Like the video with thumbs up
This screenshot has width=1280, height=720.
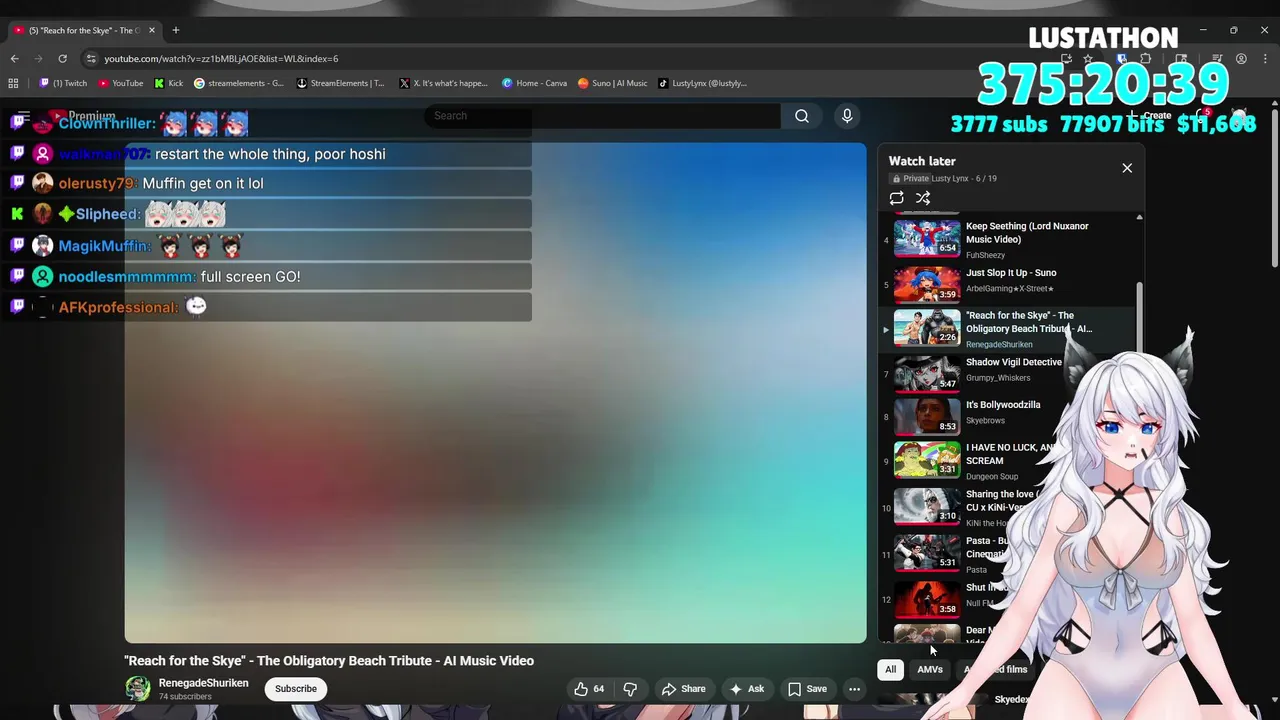coord(589,689)
